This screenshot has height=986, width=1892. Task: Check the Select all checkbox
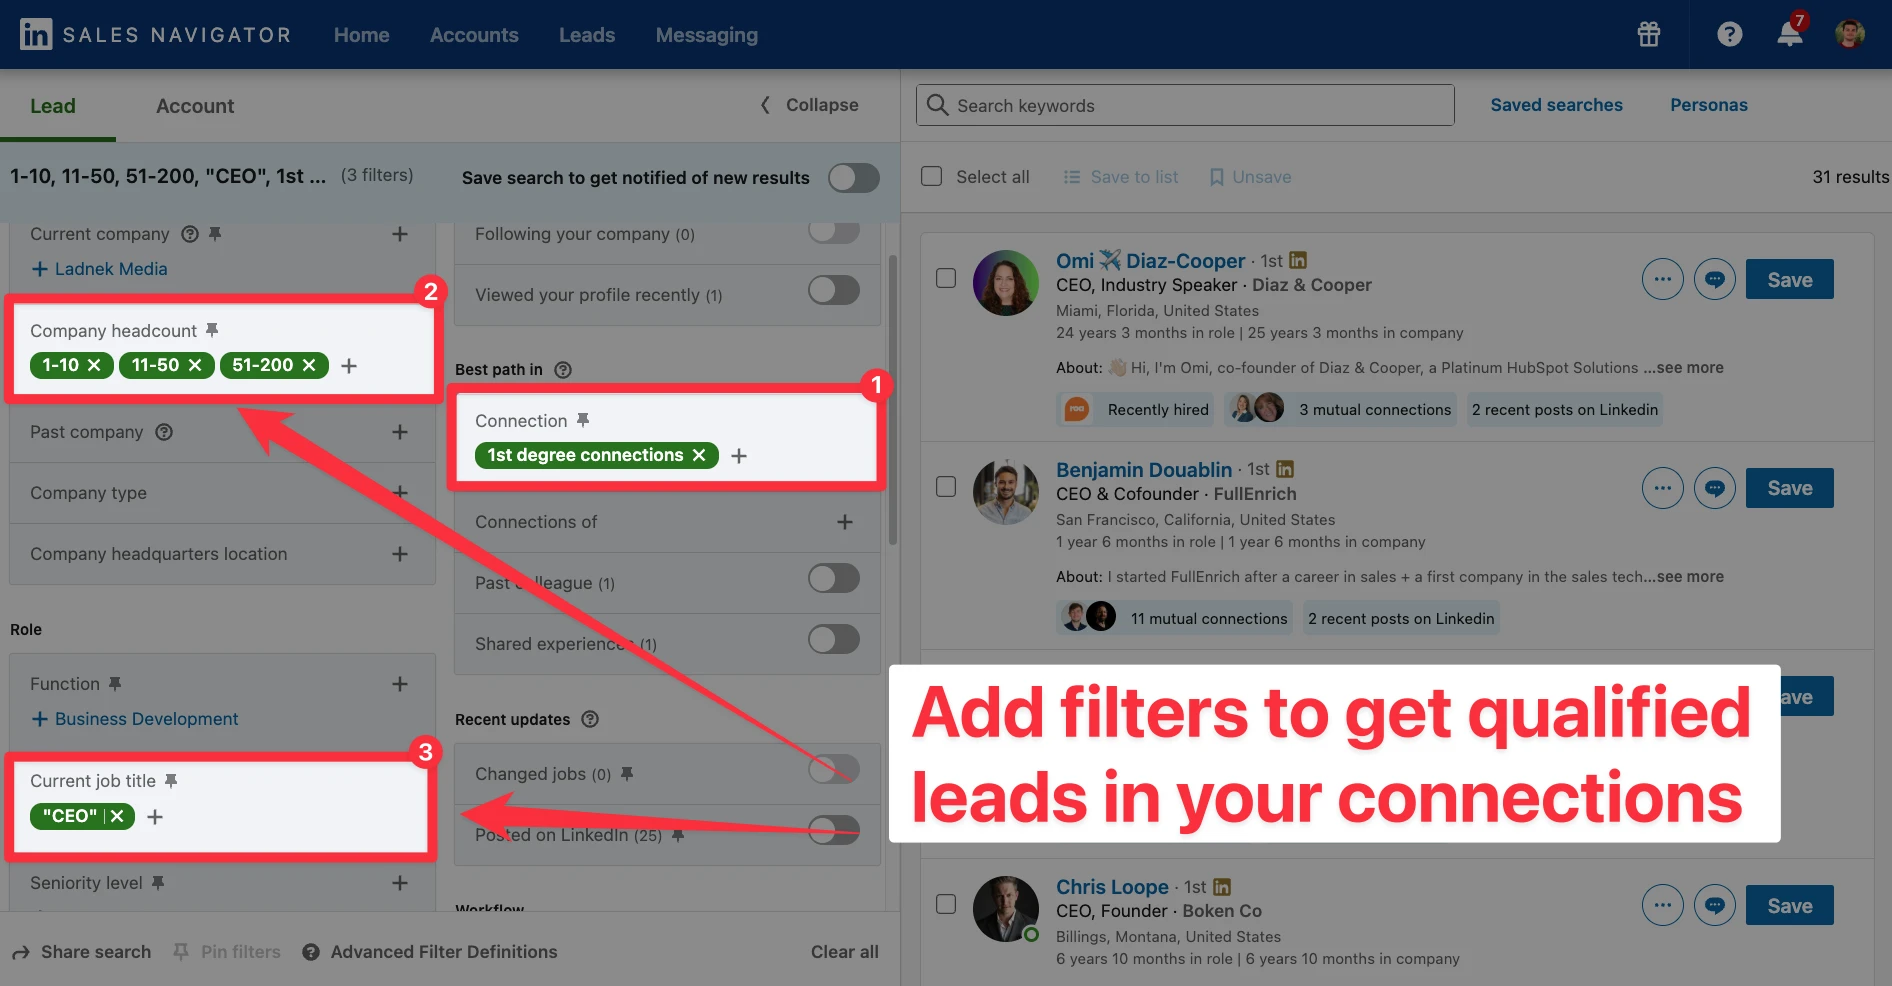(x=932, y=176)
